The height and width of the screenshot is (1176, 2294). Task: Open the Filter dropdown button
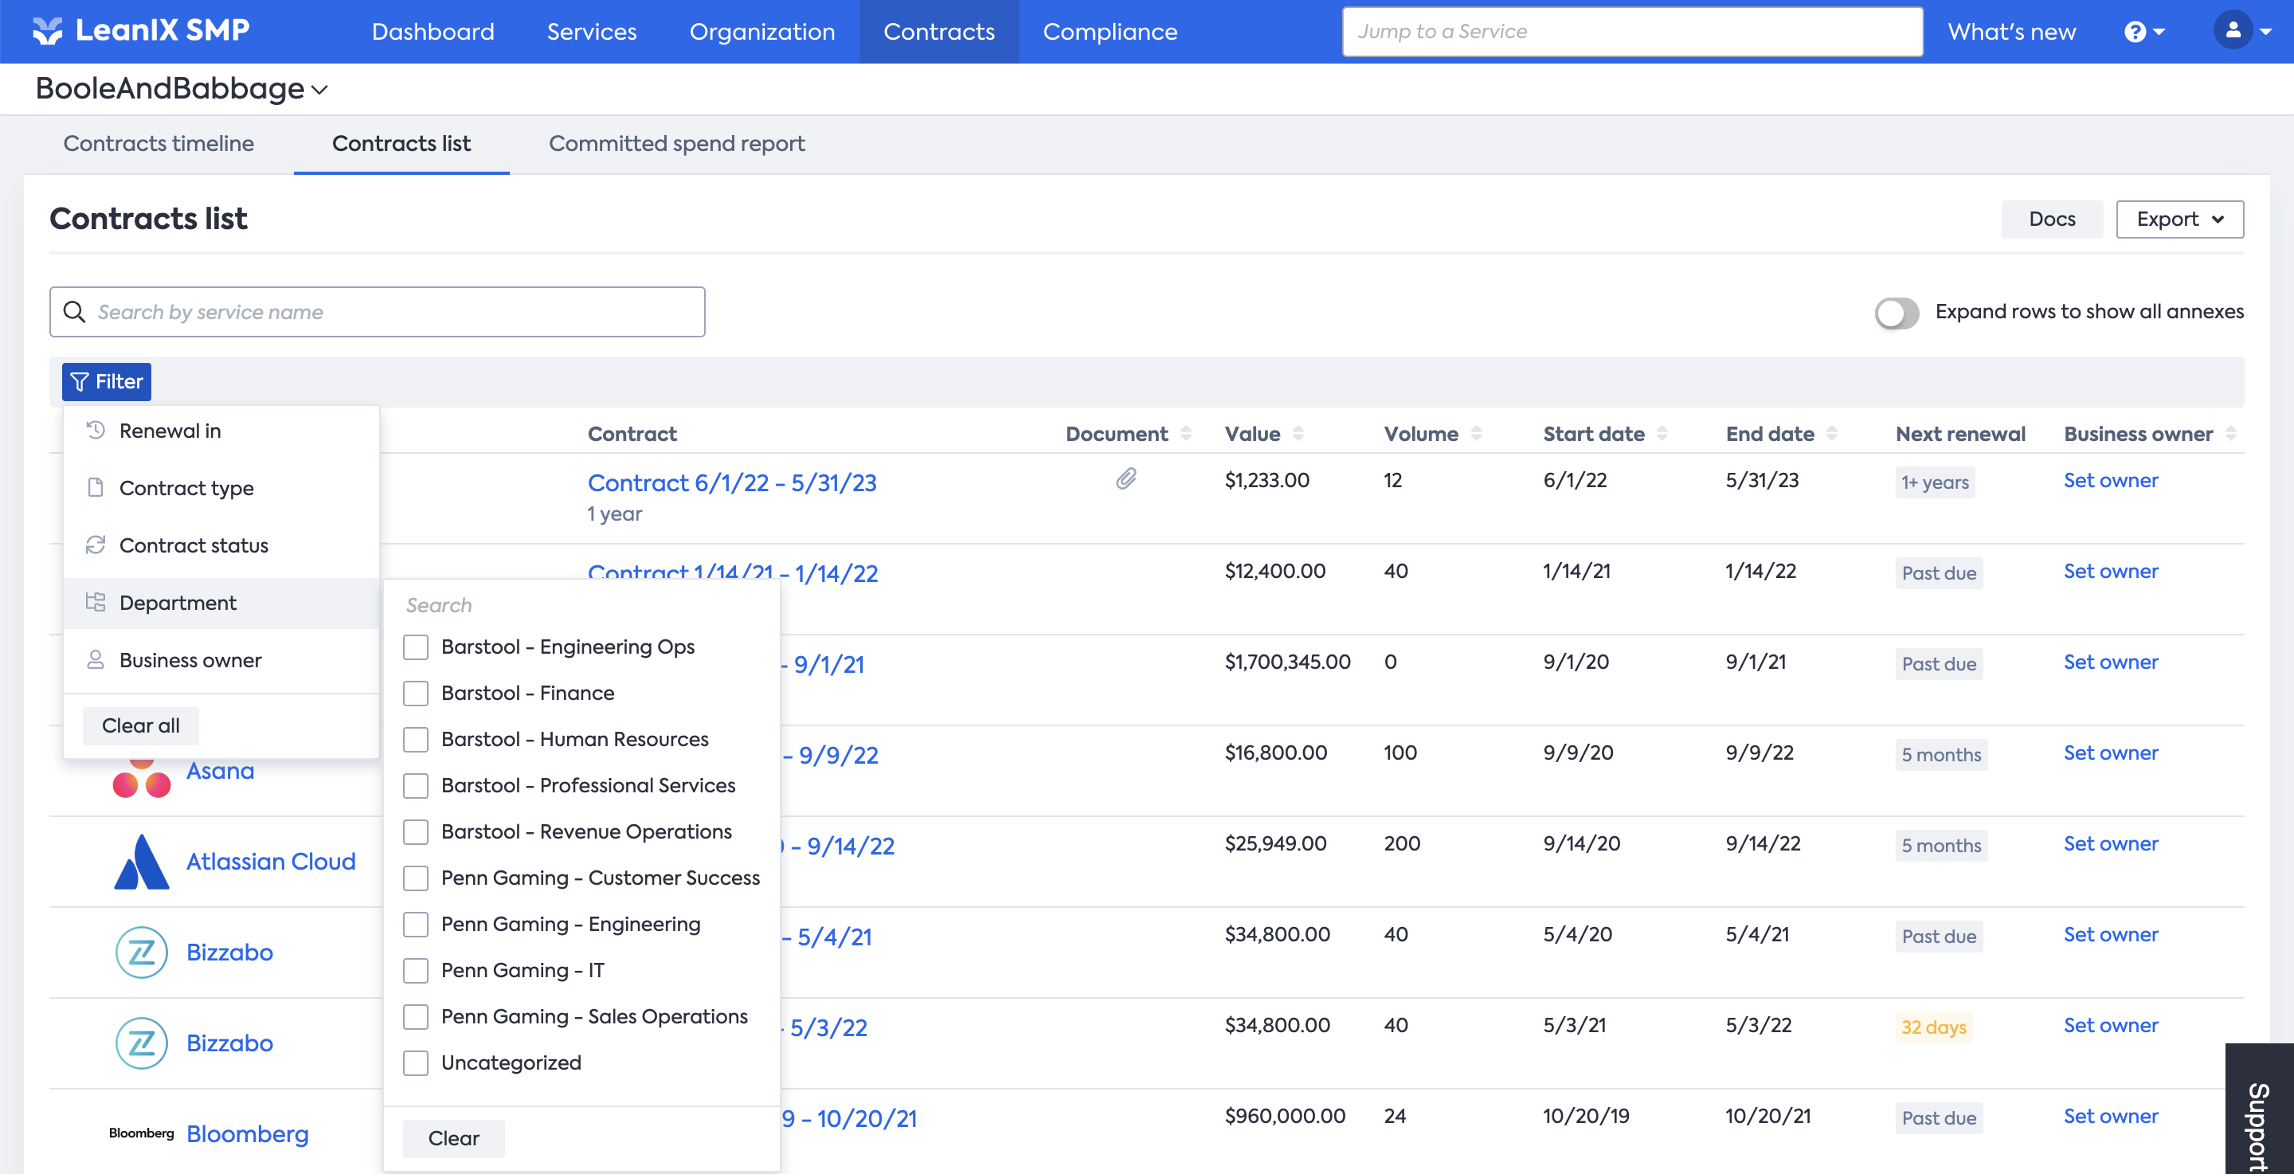pyautogui.click(x=107, y=382)
